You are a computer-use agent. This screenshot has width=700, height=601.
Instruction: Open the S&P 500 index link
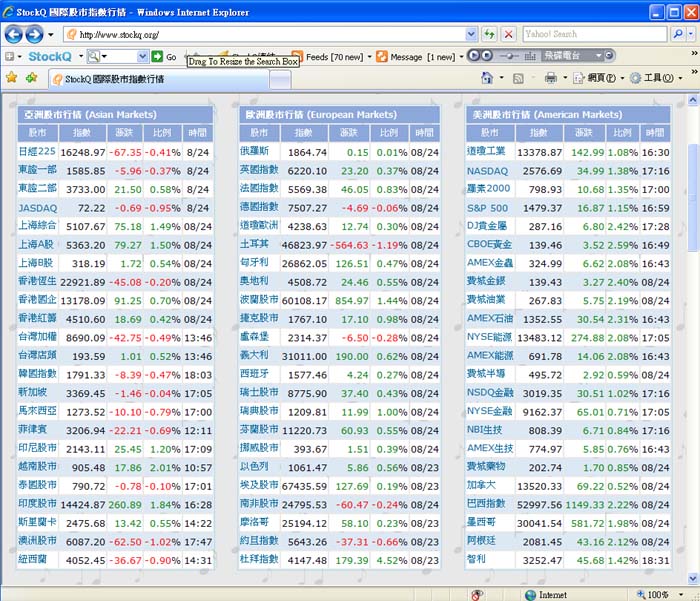click(x=488, y=208)
